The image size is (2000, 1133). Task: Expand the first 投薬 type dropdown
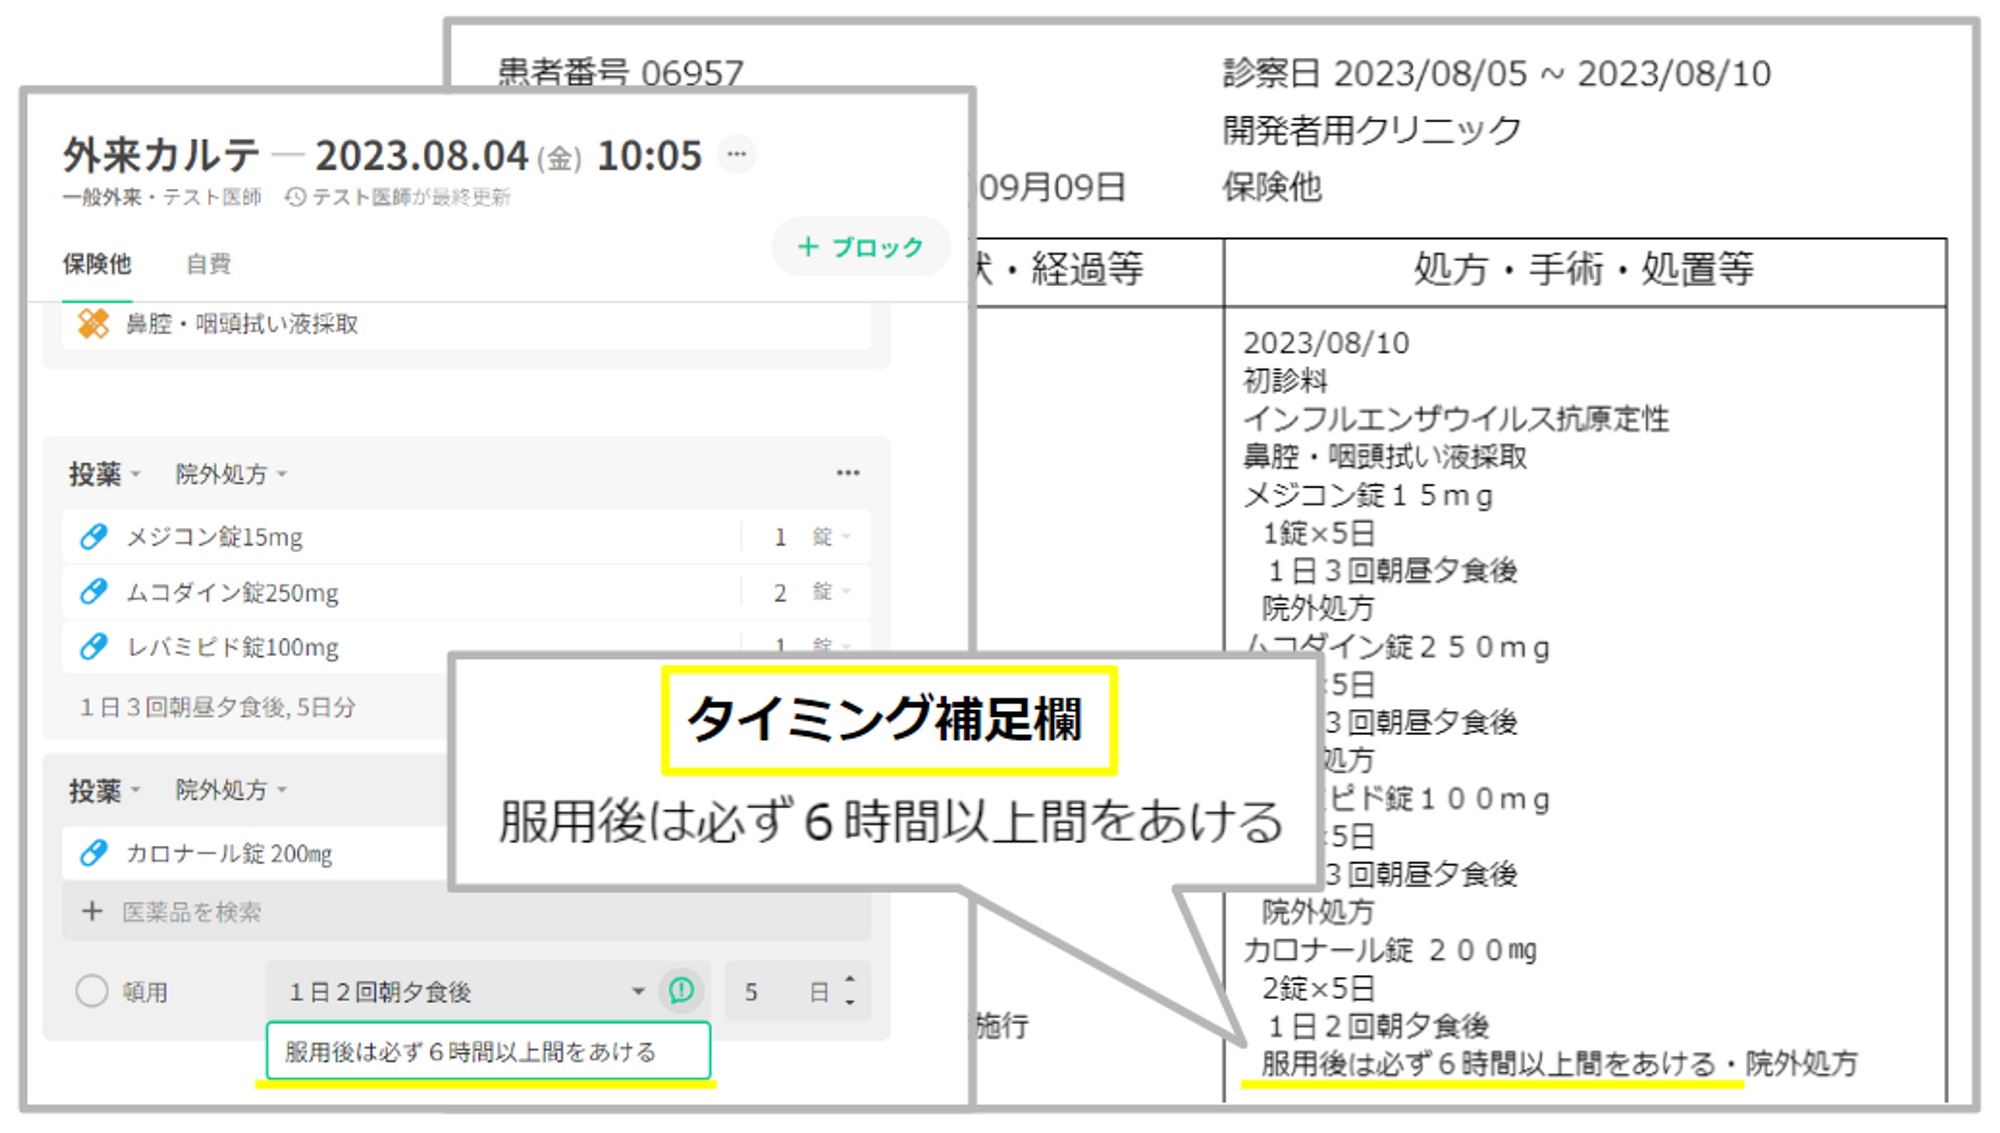coord(105,474)
